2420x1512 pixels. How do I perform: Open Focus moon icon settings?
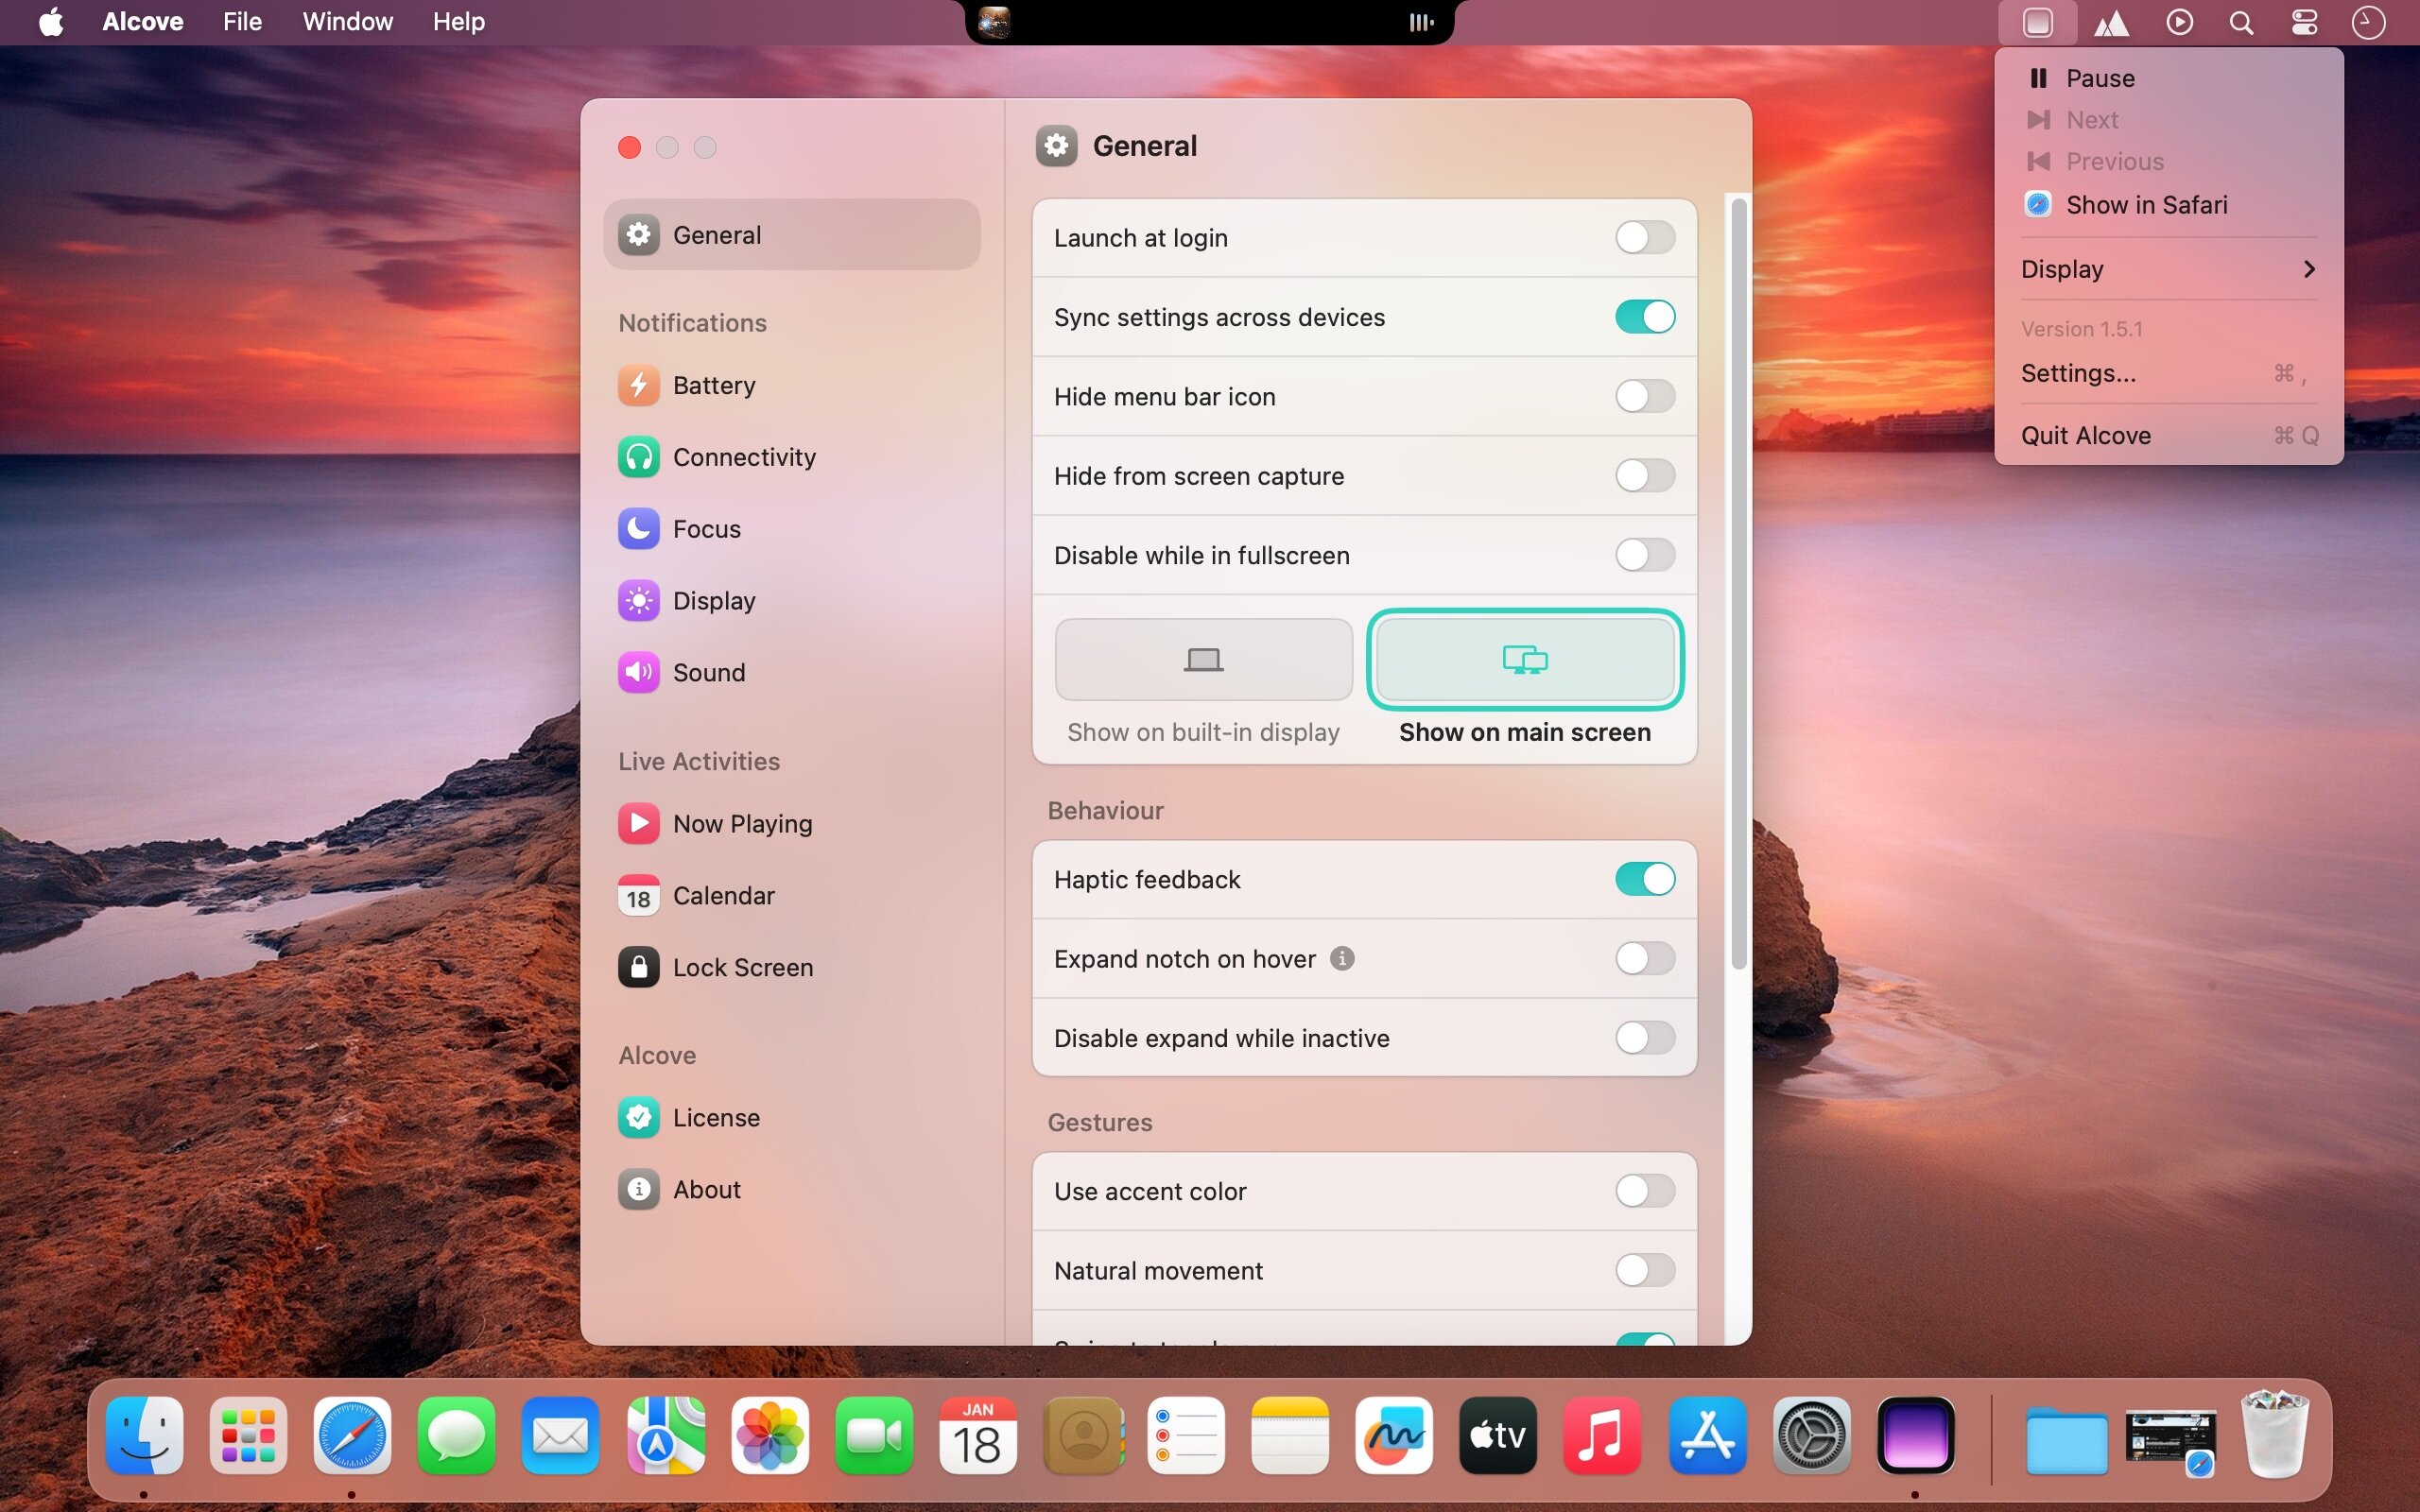[638, 529]
